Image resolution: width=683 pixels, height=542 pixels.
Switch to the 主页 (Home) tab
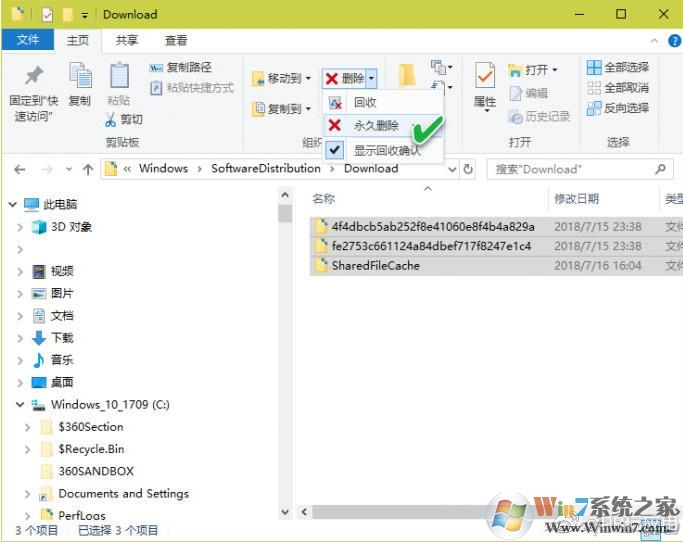[78, 40]
